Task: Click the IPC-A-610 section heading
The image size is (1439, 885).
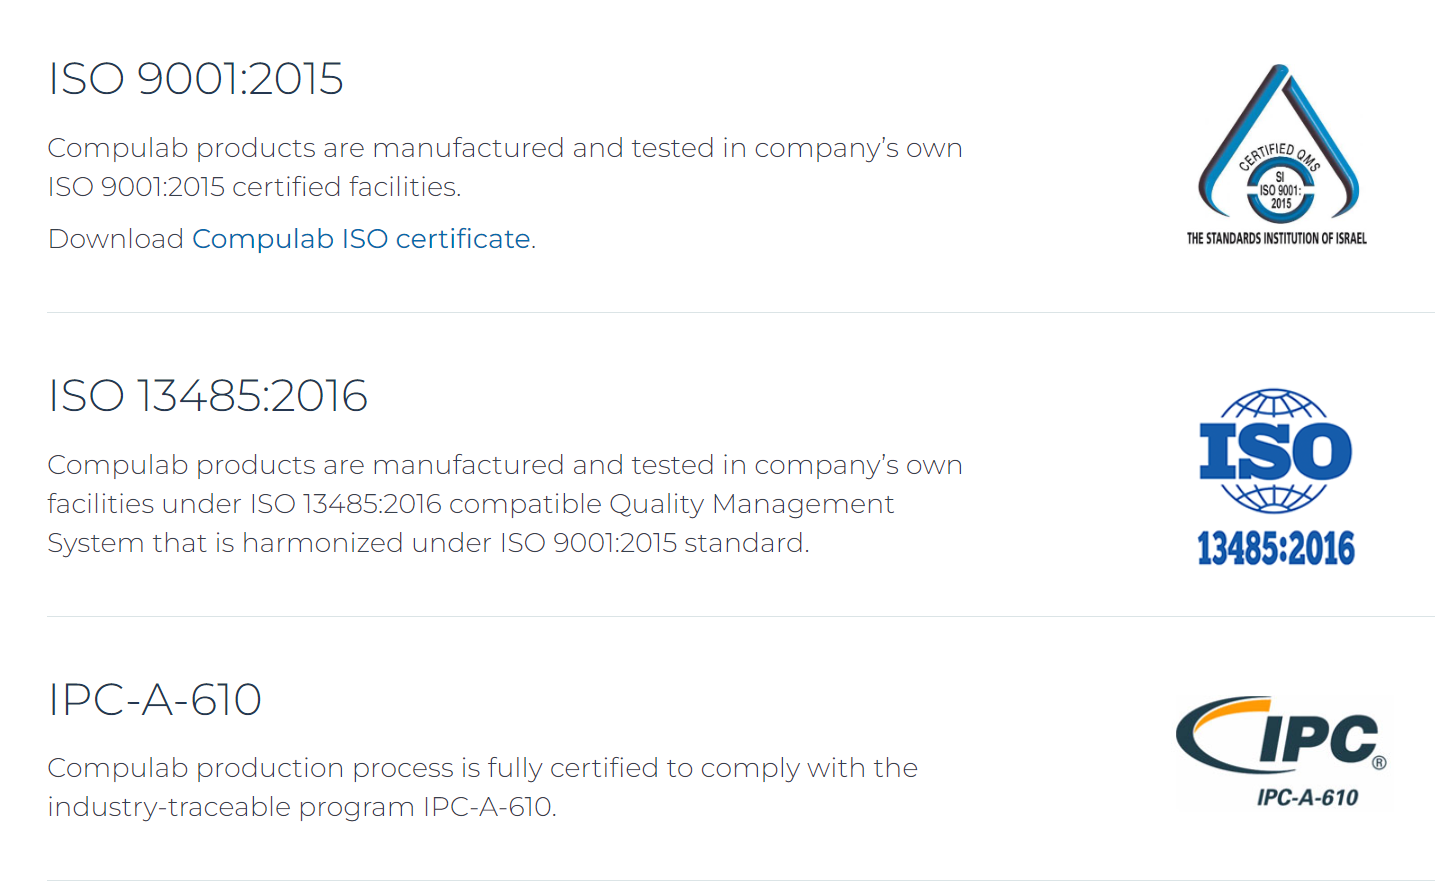Action: coord(155,700)
